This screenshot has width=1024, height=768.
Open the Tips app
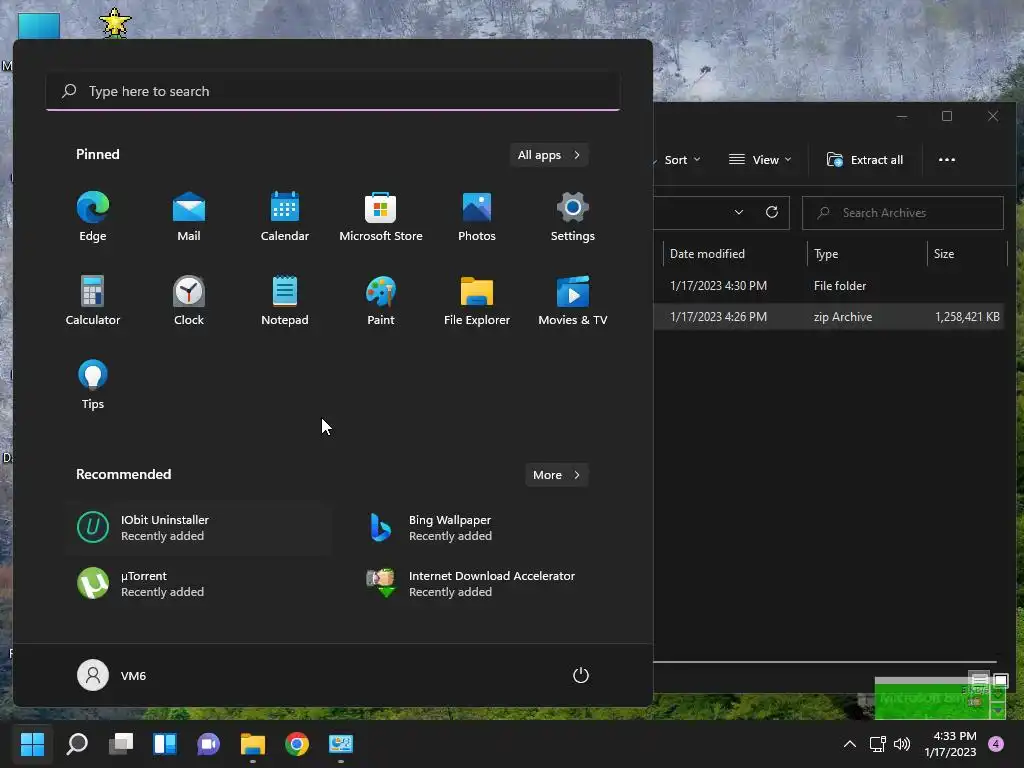tap(93, 385)
